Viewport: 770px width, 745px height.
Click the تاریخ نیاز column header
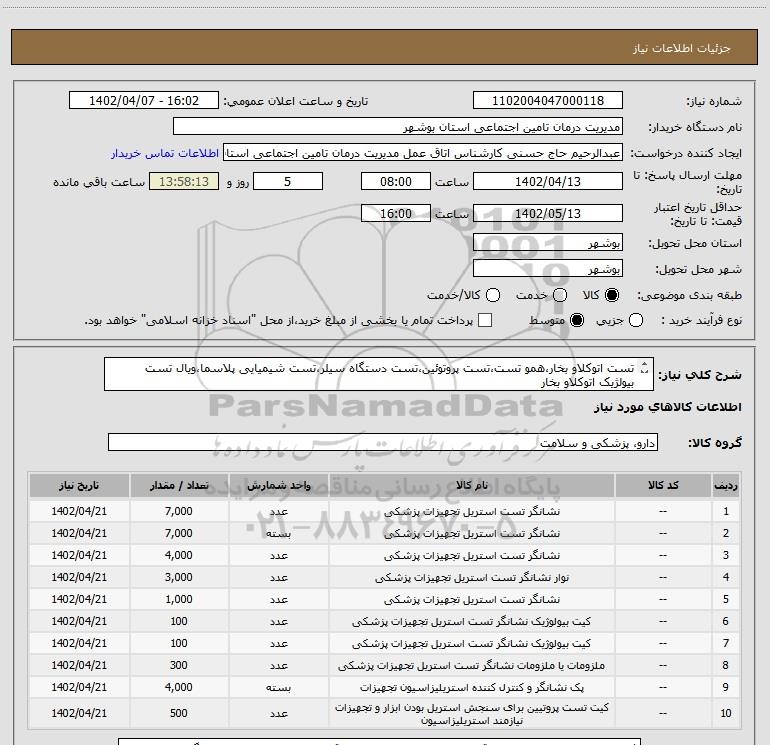[x=79, y=485]
